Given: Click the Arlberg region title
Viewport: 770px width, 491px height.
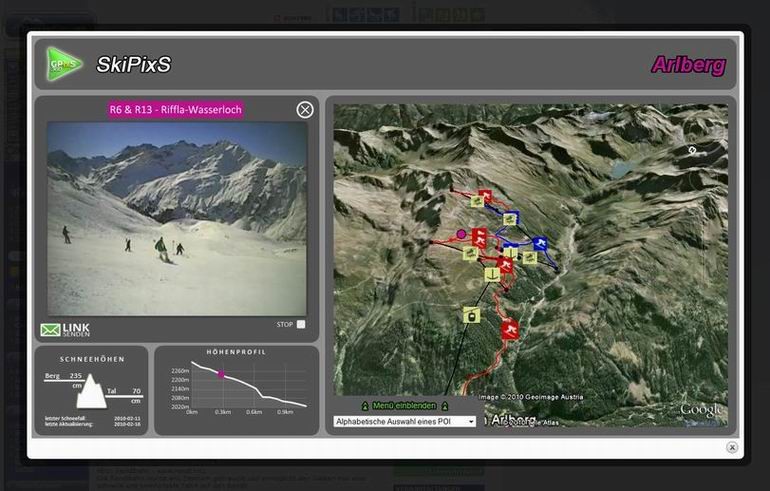Looking at the screenshot, I should 688,66.
